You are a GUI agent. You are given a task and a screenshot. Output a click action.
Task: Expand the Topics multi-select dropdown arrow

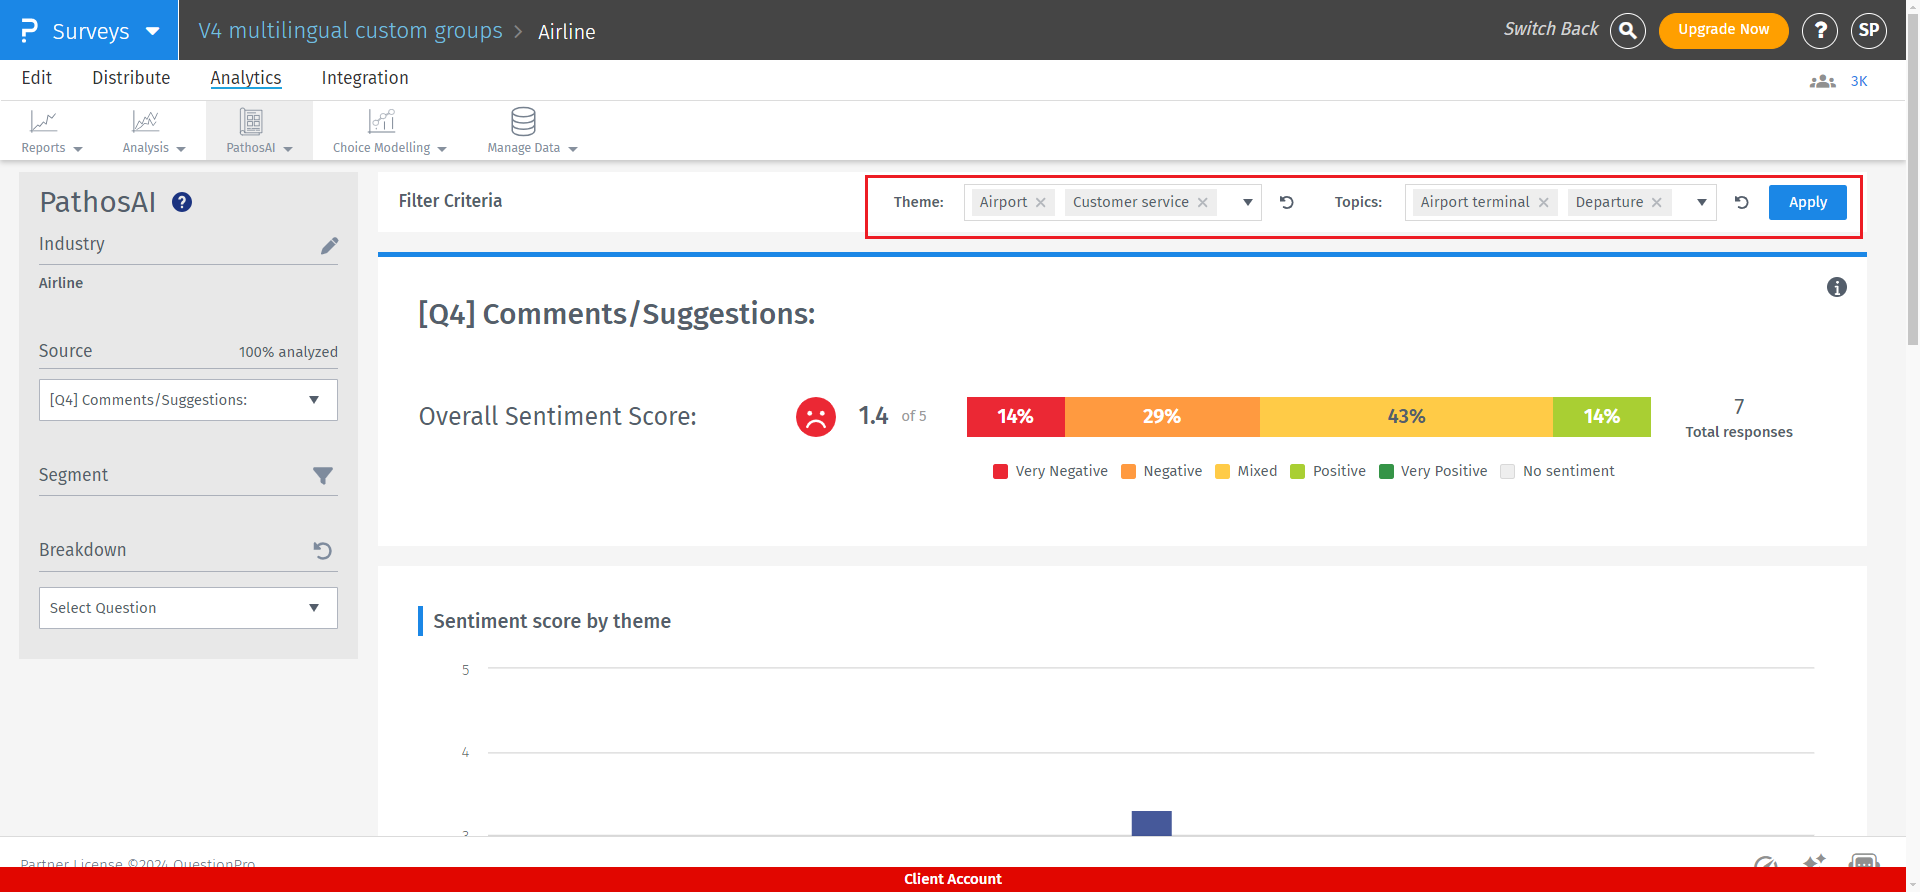1702,202
